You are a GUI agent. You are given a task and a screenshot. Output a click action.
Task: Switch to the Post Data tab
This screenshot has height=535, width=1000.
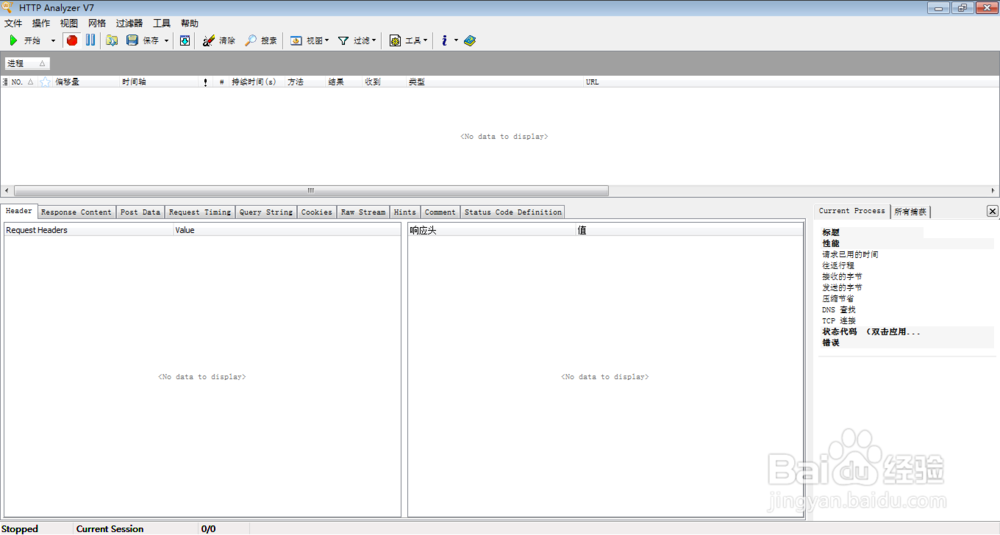point(140,212)
